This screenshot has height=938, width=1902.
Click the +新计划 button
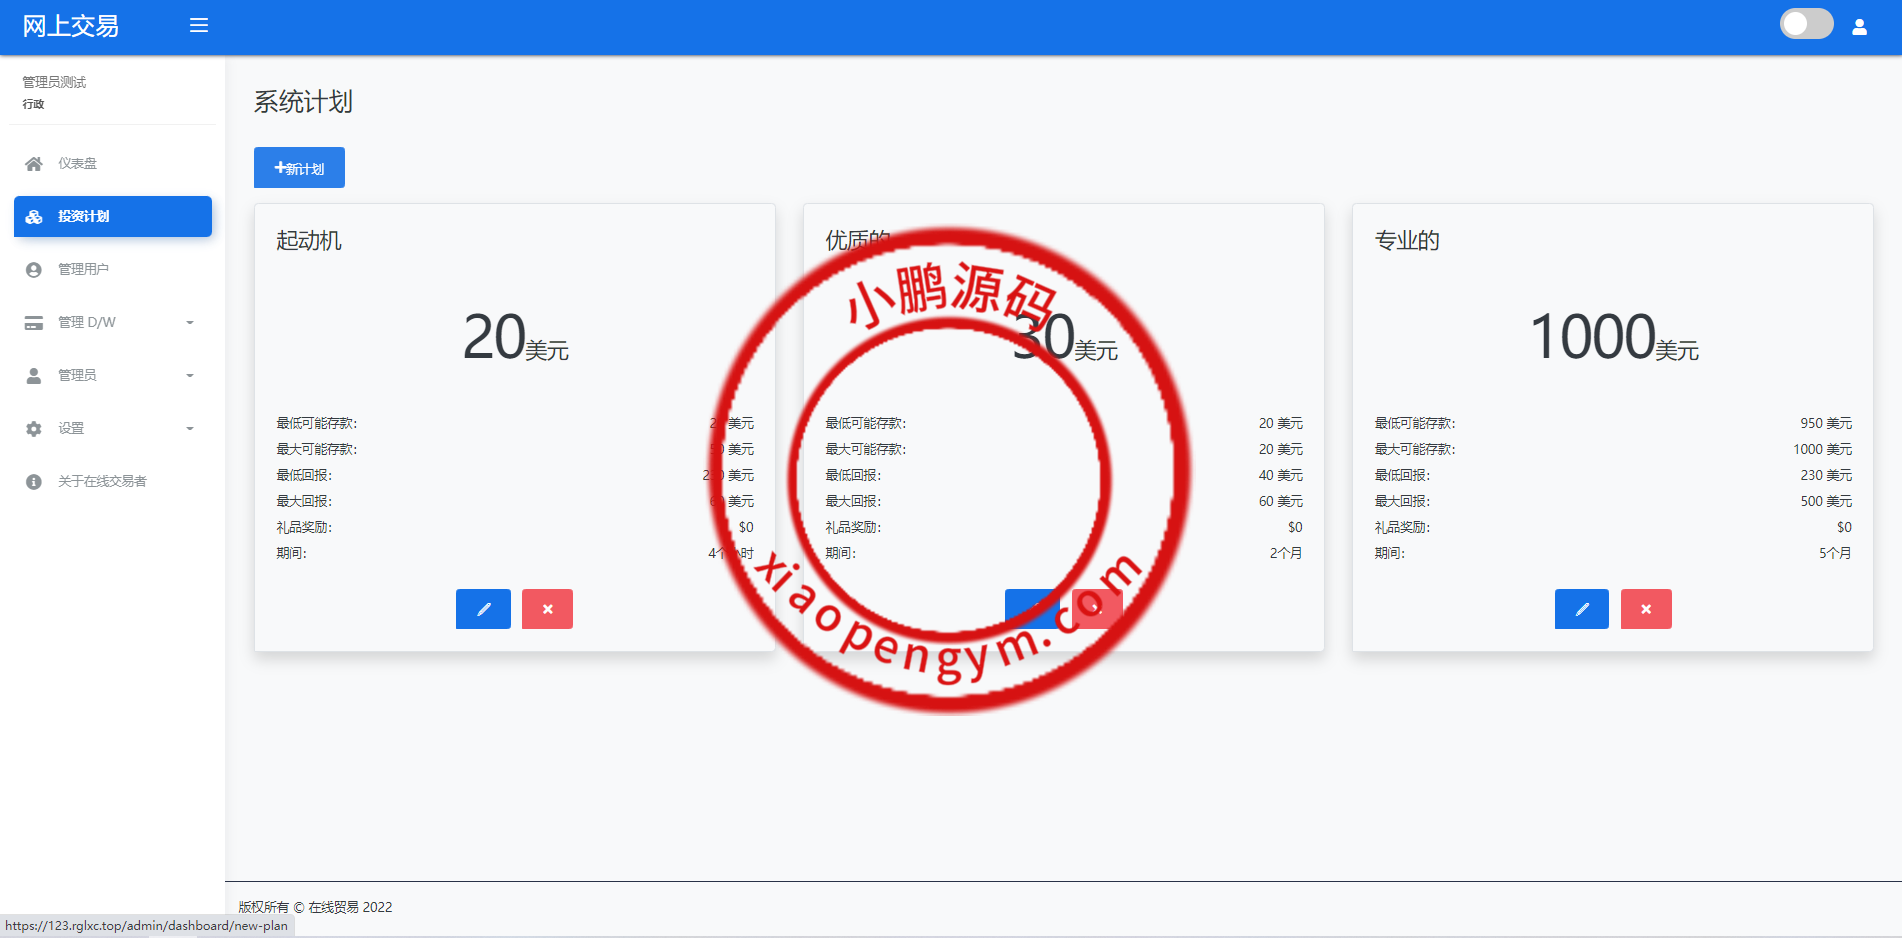(299, 168)
